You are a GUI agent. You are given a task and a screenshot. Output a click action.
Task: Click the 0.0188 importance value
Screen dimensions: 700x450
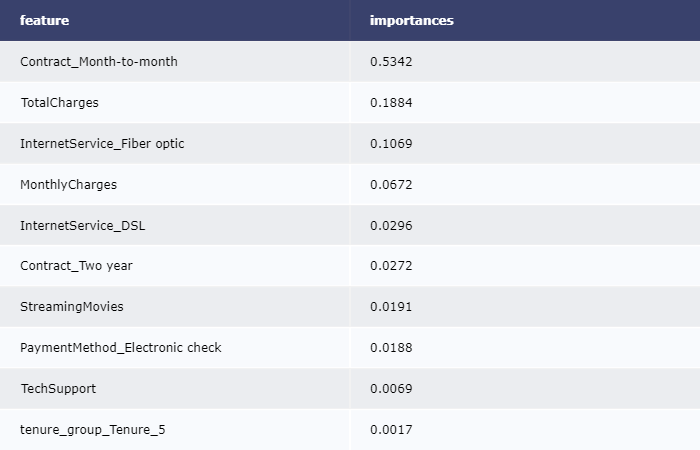tap(391, 348)
